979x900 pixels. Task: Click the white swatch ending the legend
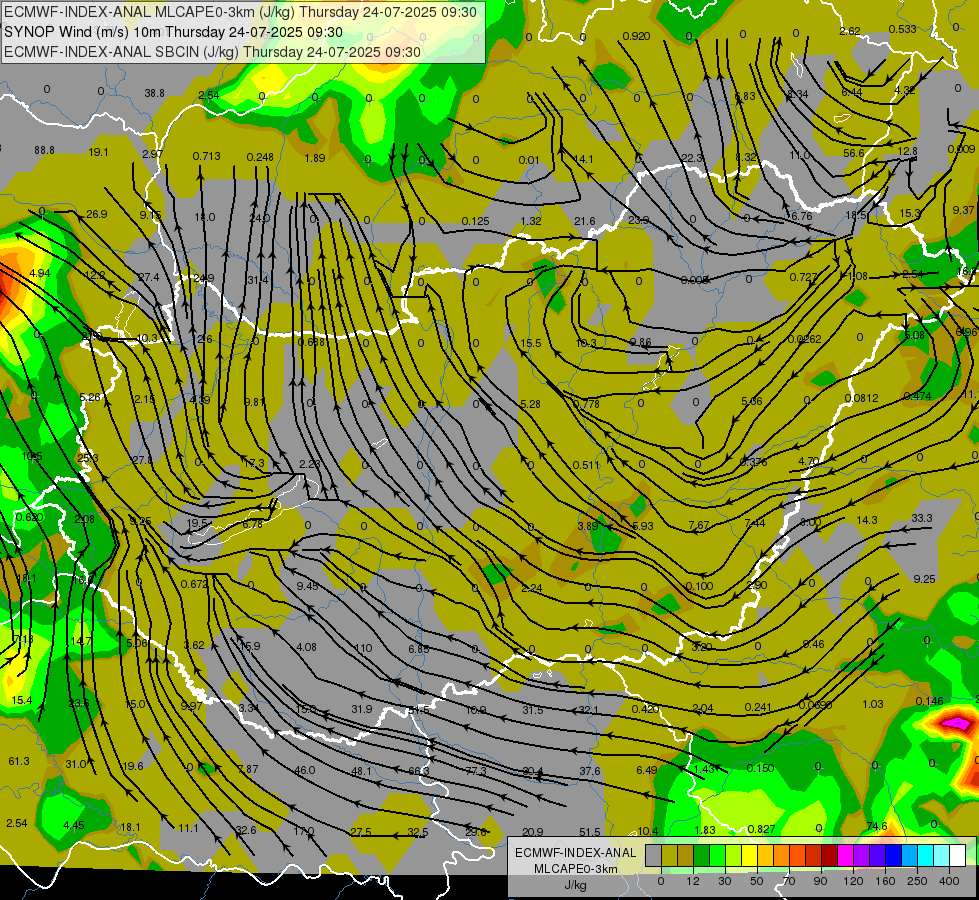click(x=958, y=856)
